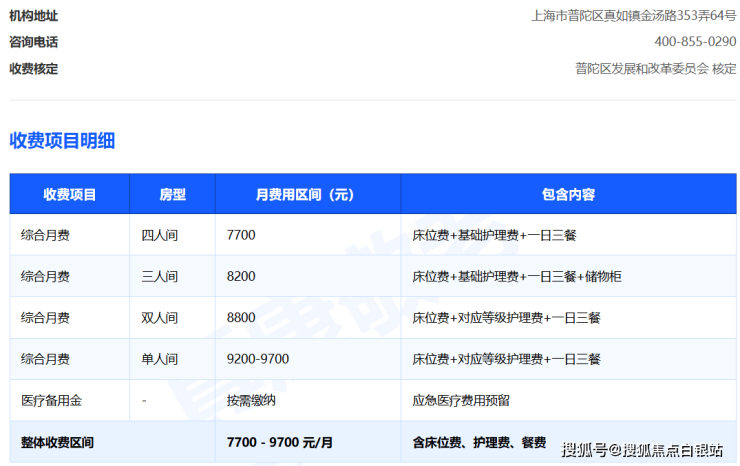Viewport: 740px width, 466px height.
Task: Click the 收费核定 label
Action: tap(34, 69)
